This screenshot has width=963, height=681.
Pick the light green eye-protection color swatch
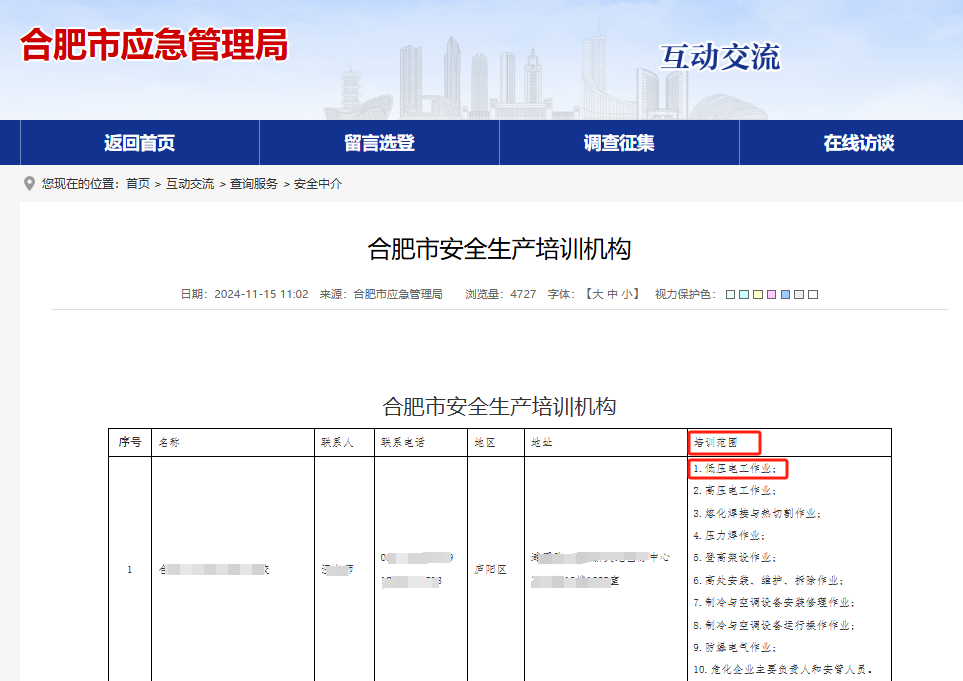745,295
